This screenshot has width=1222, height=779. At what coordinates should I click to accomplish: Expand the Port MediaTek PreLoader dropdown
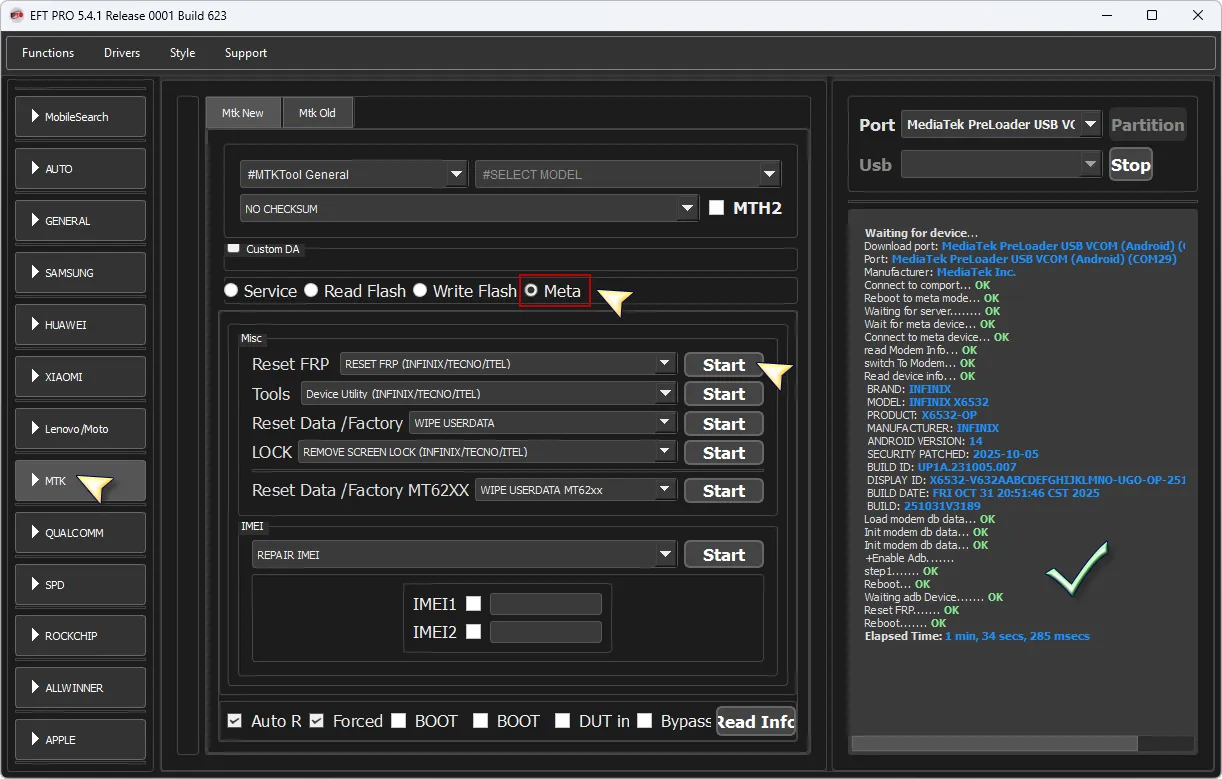pos(1090,125)
